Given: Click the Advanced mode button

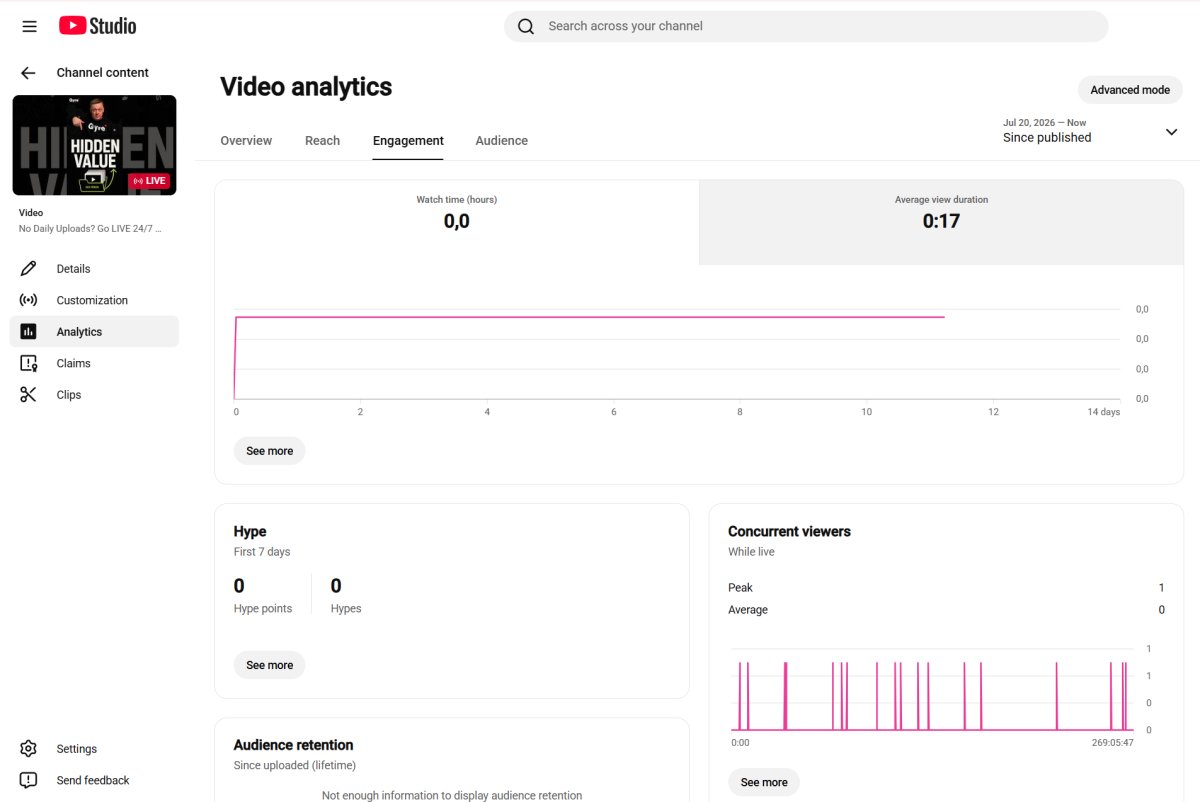Looking at the screenshot, I should 1130,90.
